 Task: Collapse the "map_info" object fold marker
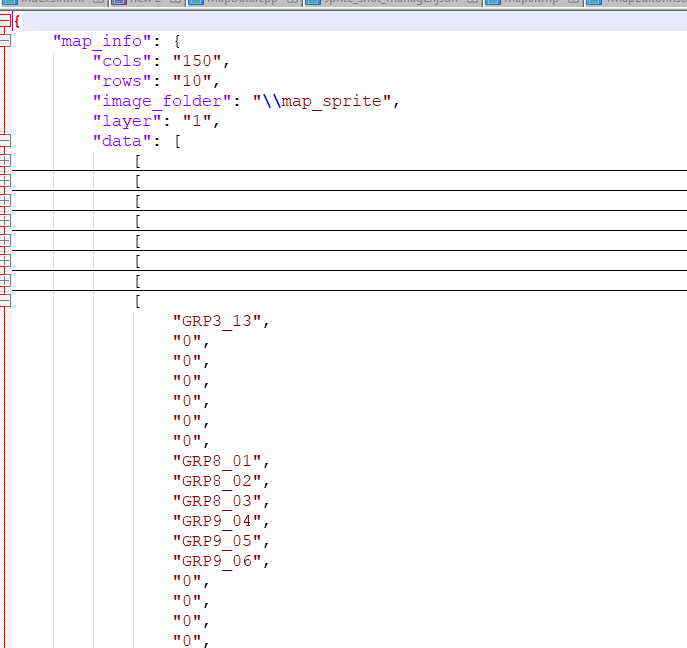pyautogui.click(x=5, y=41)
